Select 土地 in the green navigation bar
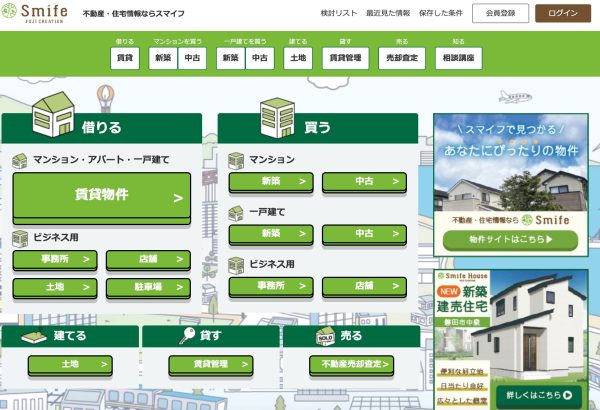 point(298,58)
